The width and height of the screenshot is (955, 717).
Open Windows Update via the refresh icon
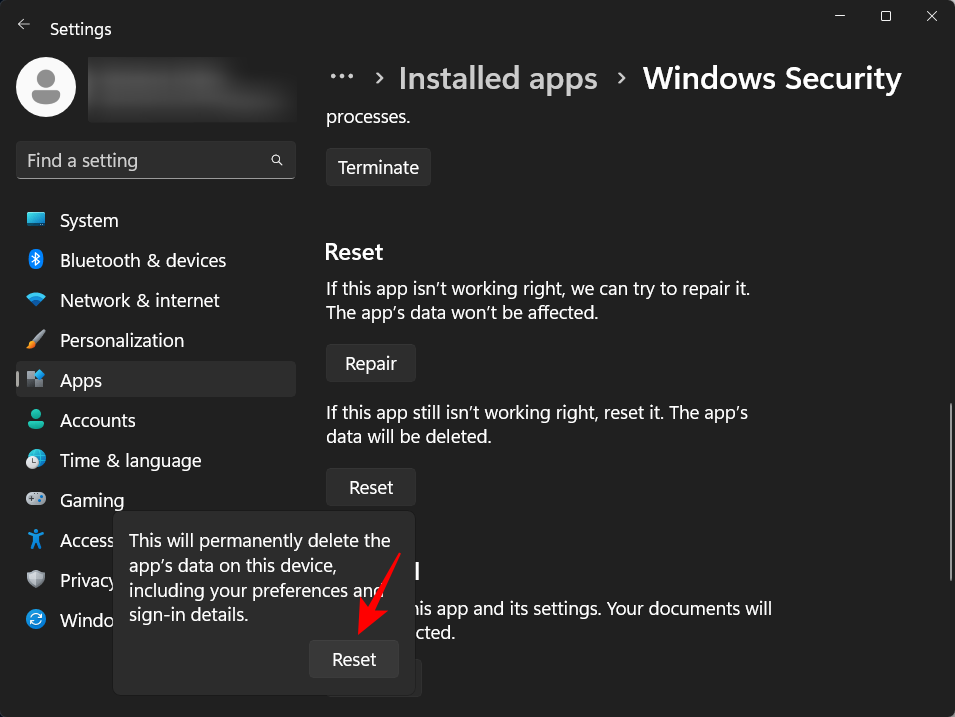pyautogui.click(x=34, y=620)
